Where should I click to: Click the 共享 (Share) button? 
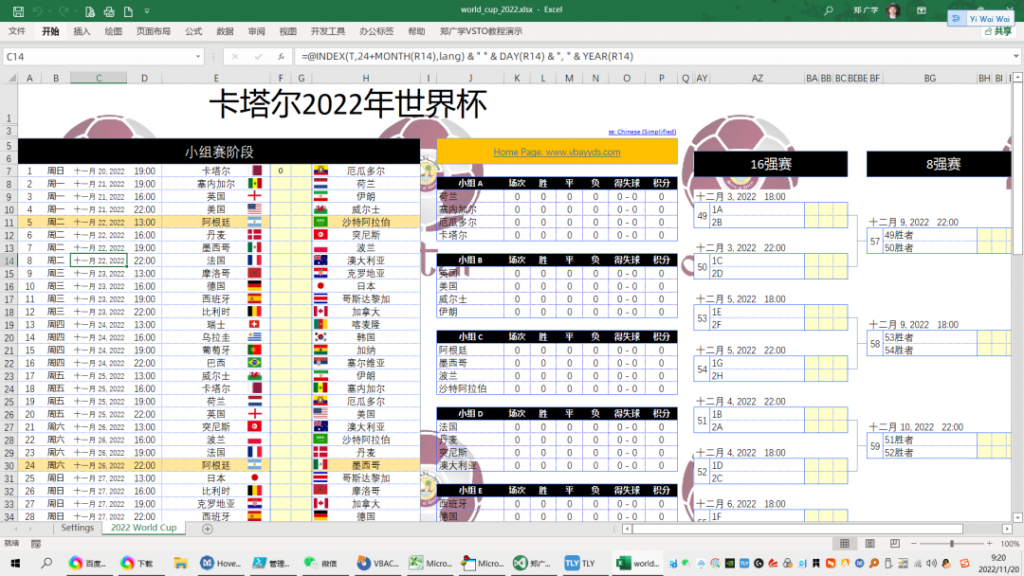pyautogui.click(x=997, y=31)
